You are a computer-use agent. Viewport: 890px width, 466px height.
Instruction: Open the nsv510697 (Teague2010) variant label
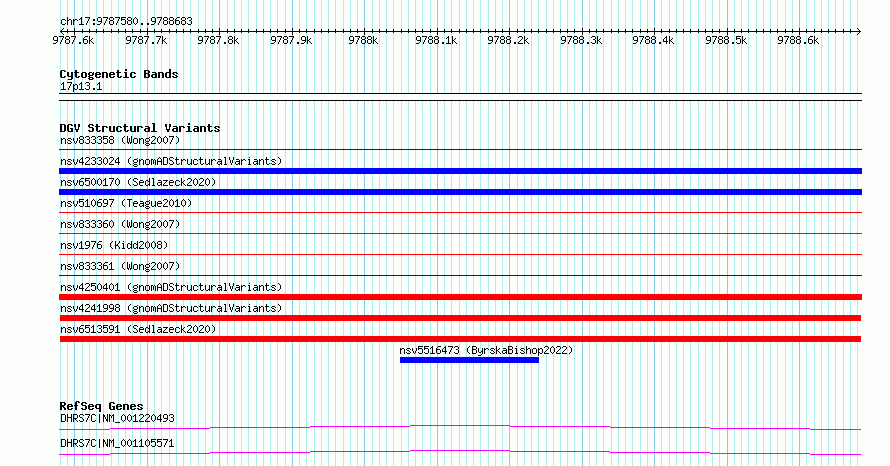tap(126, 203)
